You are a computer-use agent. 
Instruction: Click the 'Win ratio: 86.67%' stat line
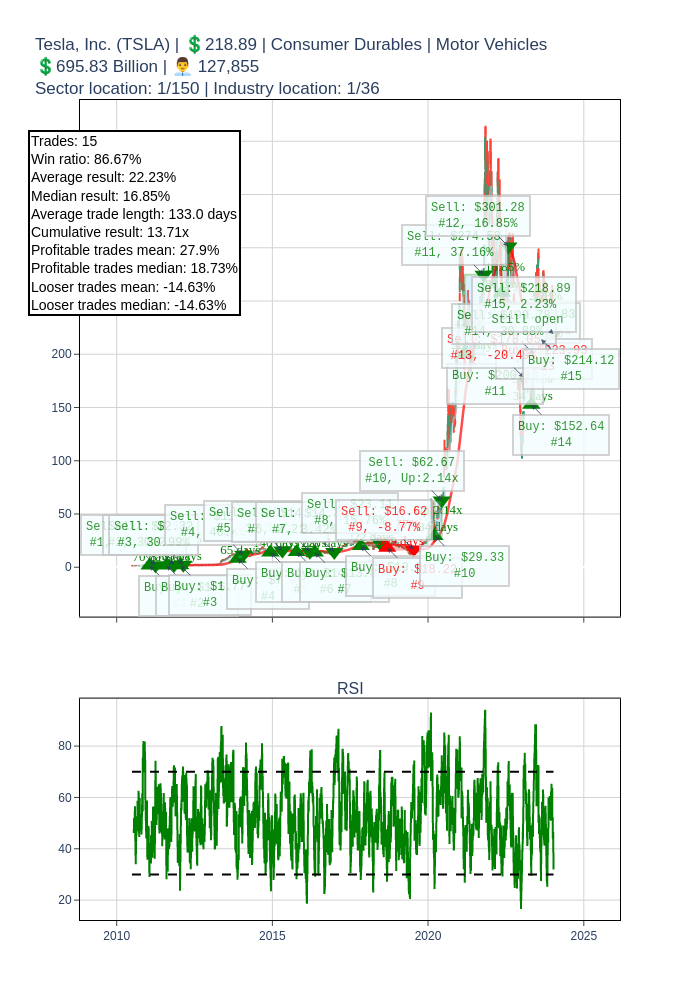(x=86, y=159)
